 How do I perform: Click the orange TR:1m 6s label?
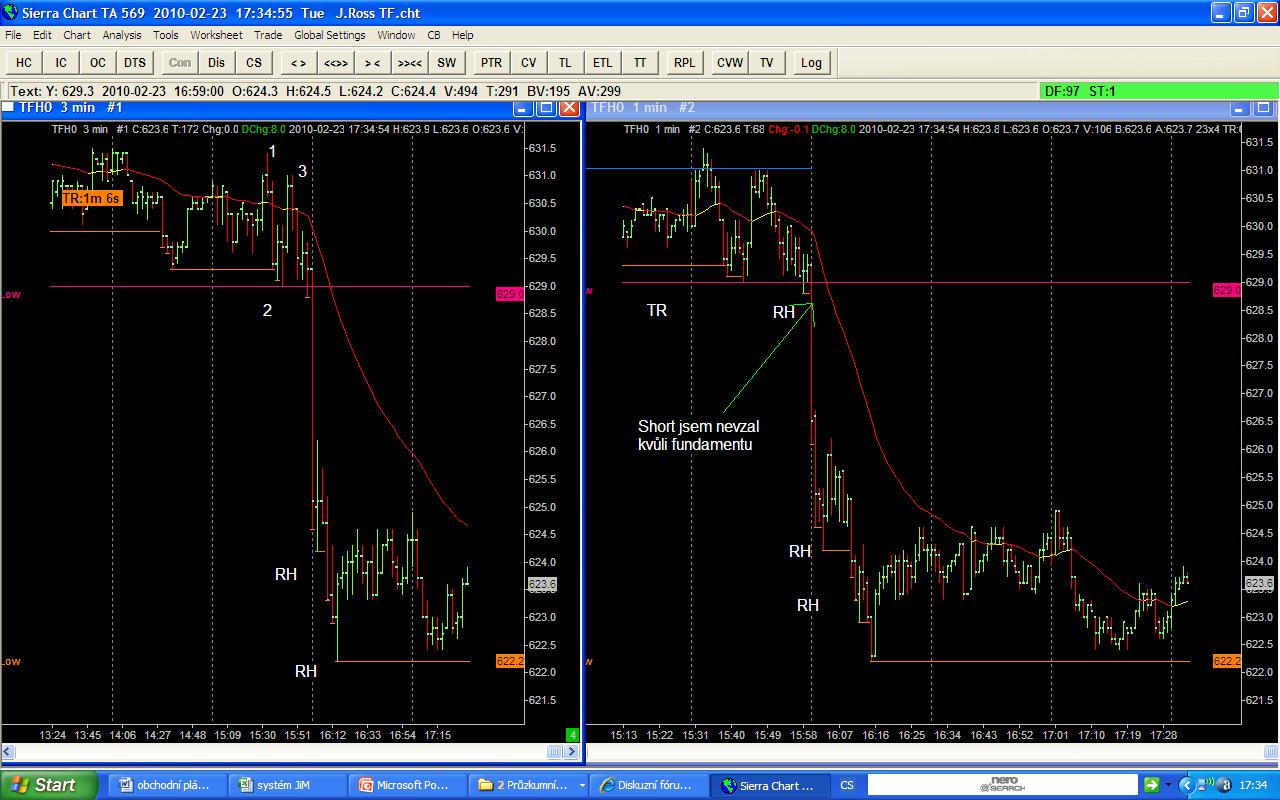[91, 199]
